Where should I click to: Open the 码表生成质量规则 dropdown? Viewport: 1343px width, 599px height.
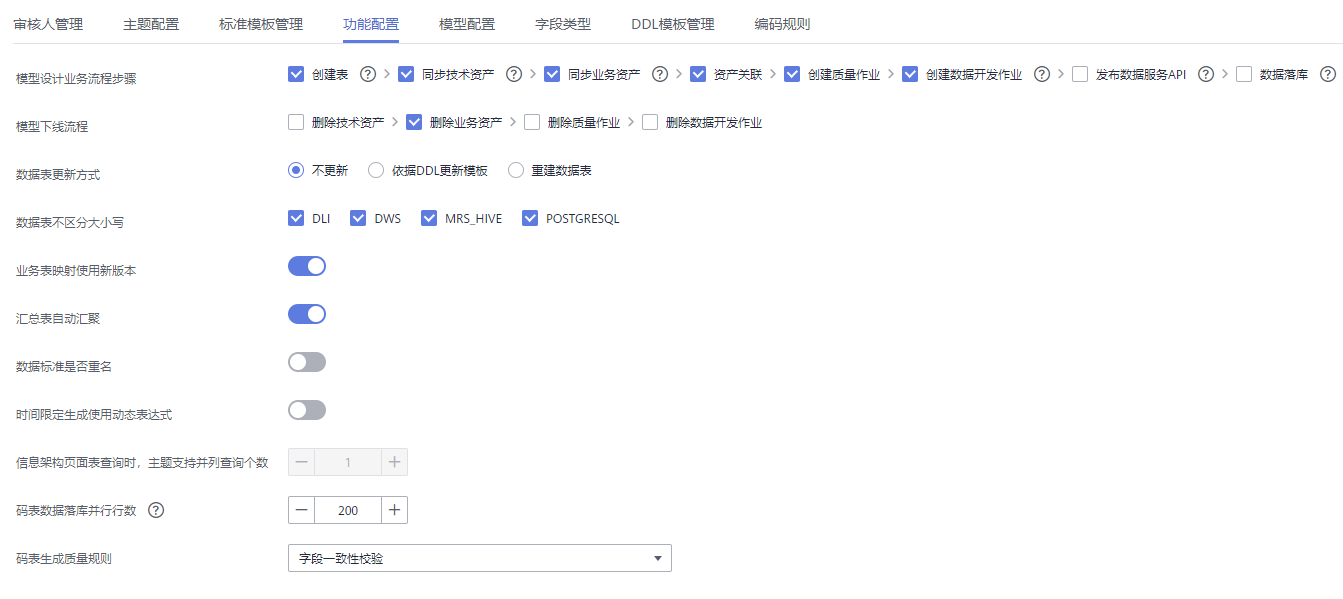pyautogui.click(x=480, y=558)
